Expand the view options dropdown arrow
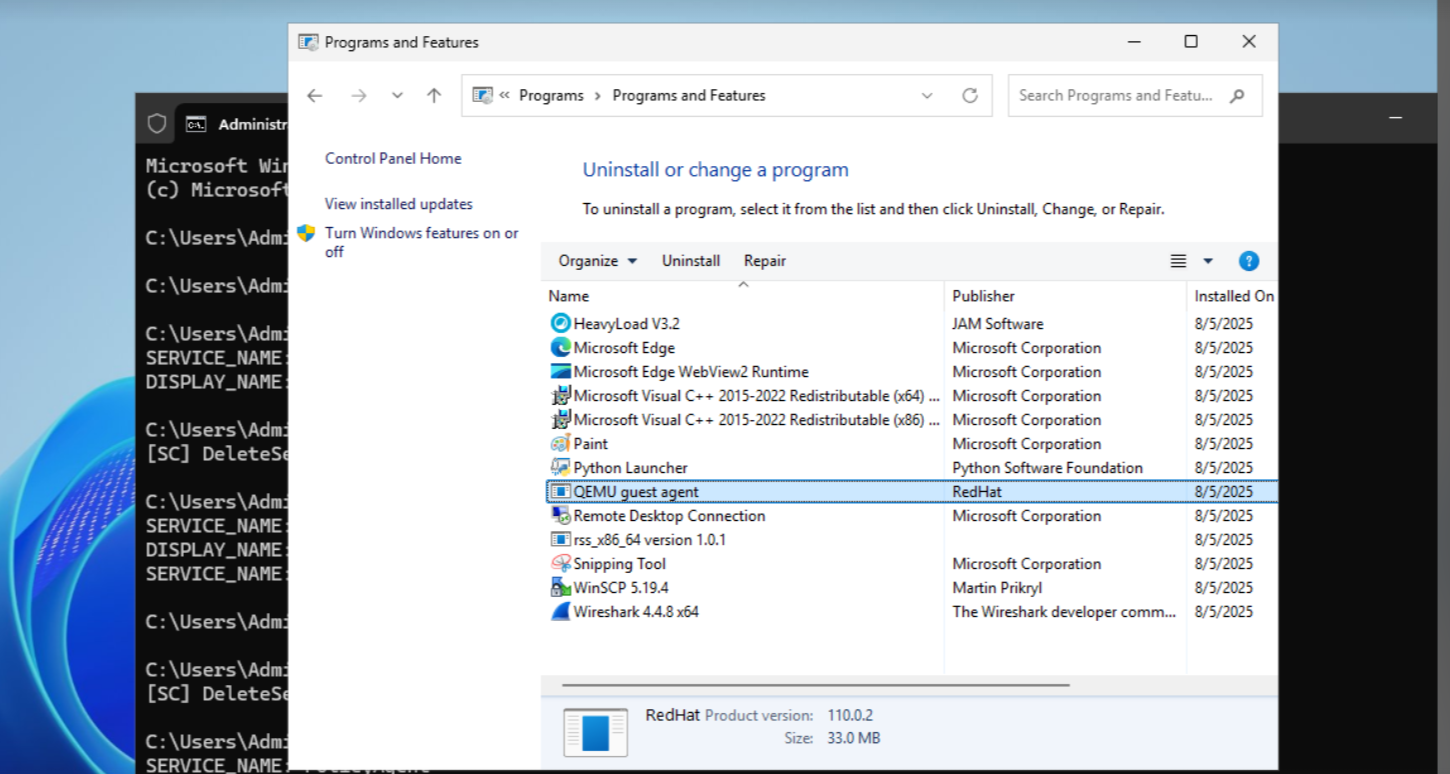Image resolution: width=1450 pixels, height=774 pixels. coord(1208,261)
